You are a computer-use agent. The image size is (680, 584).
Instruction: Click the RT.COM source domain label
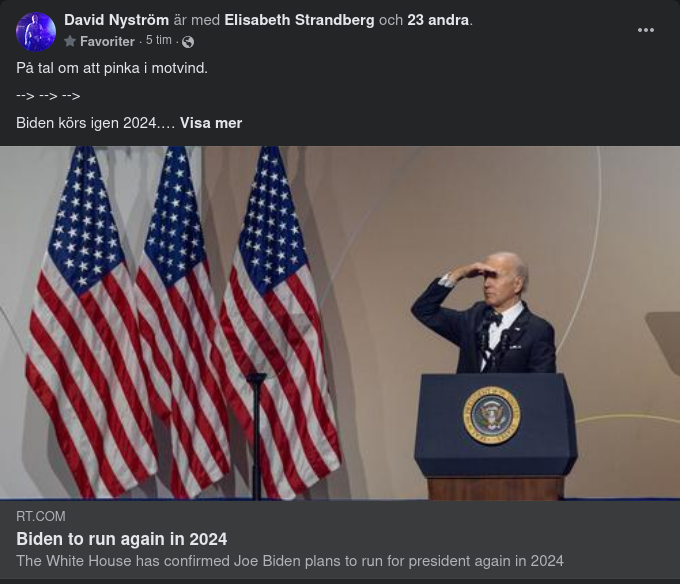[x=41, y=516]
